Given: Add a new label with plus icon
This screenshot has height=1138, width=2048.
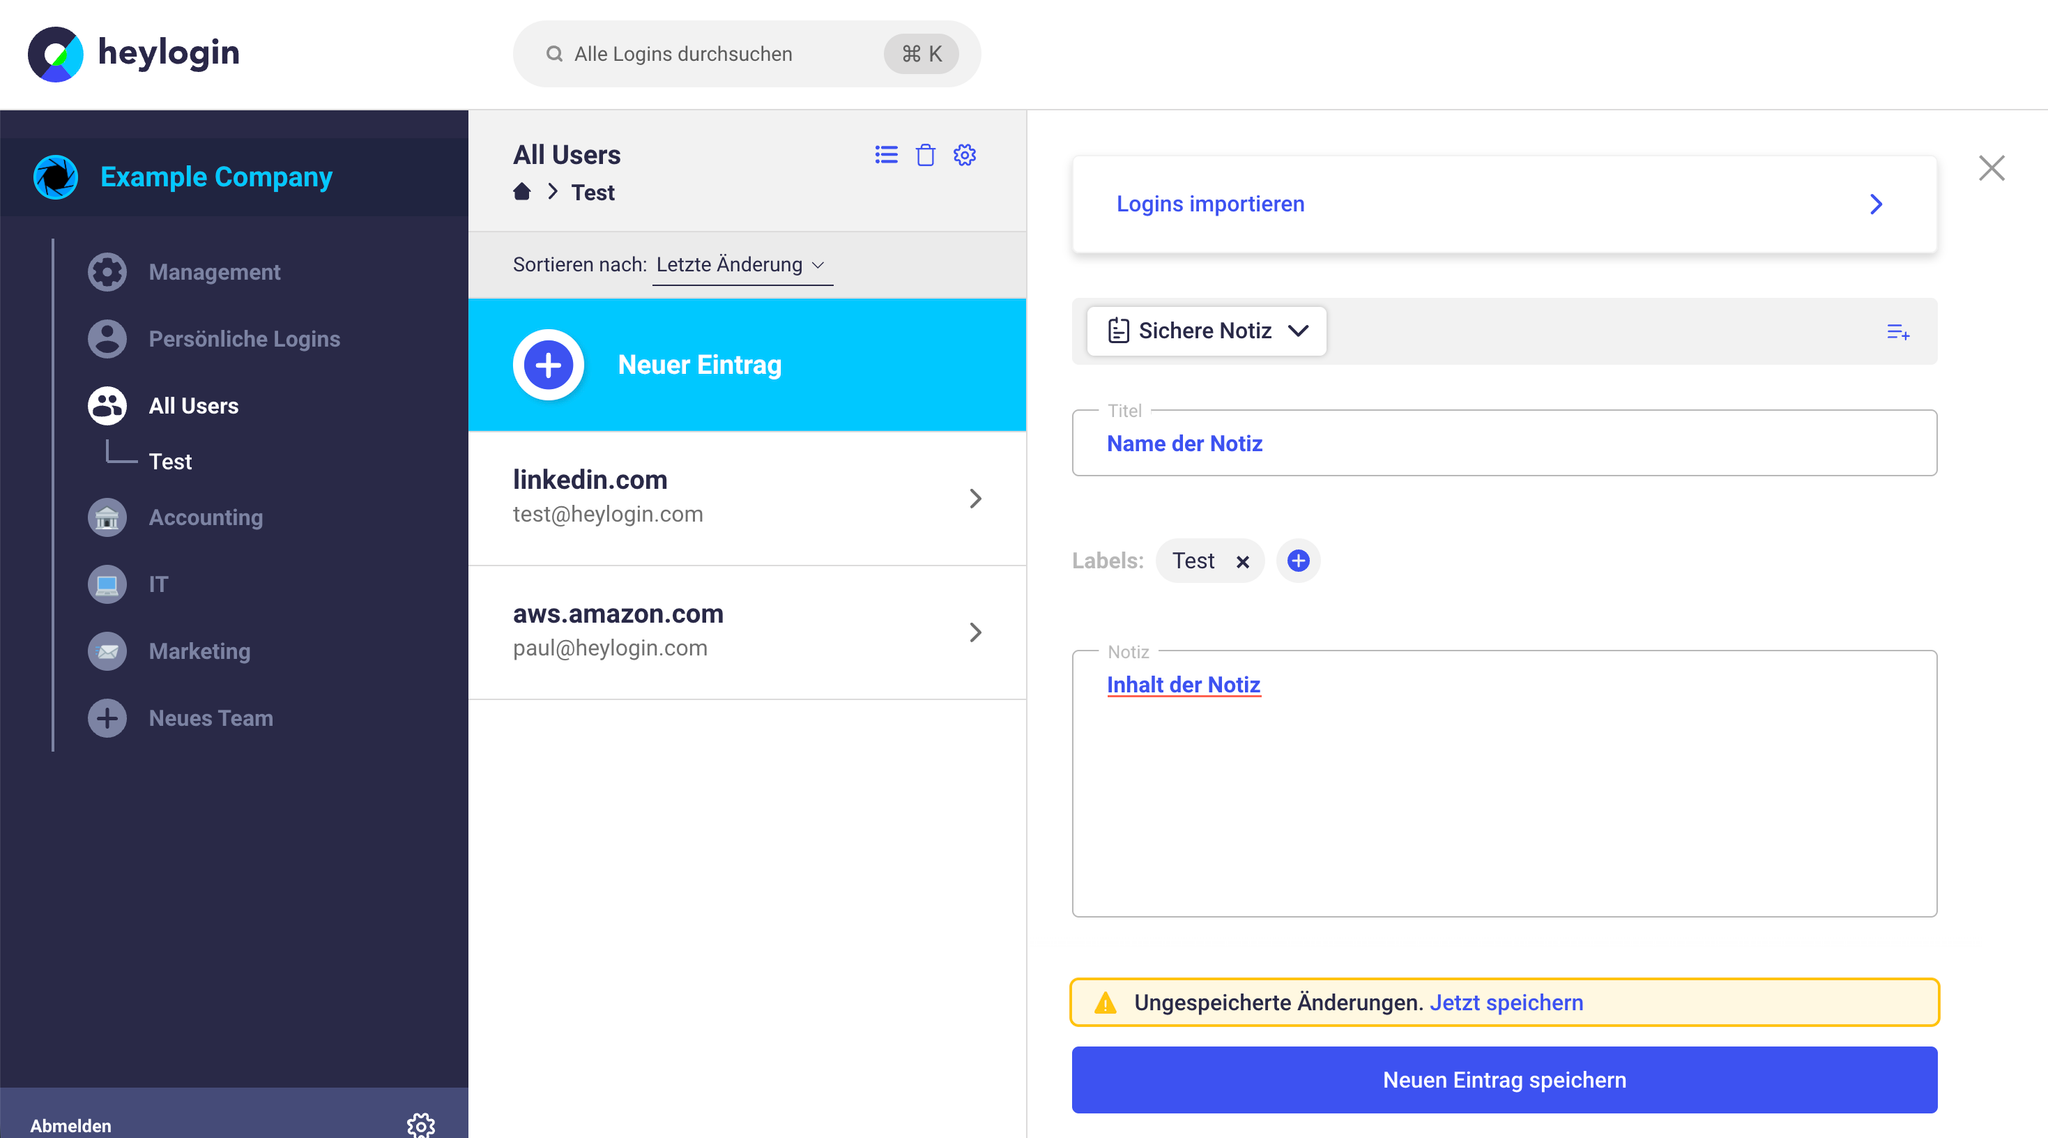Looking at the screenshot, I should pos(1298,561).
